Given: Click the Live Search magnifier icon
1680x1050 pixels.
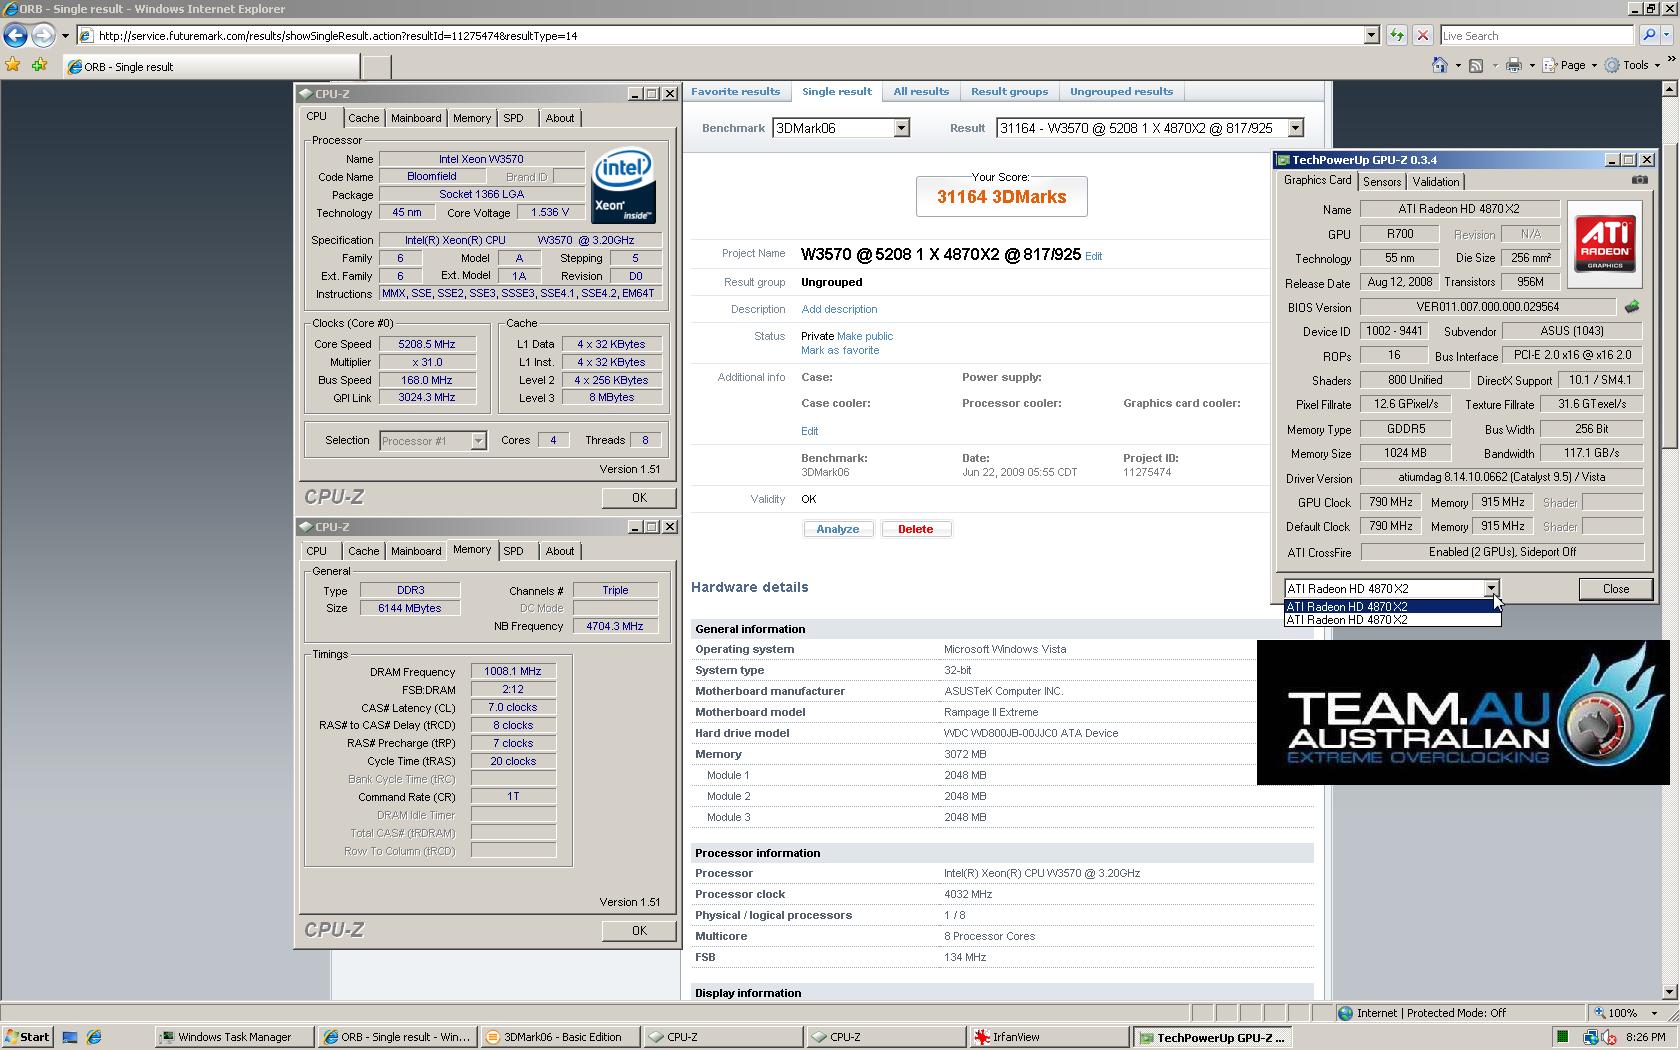Looking at the screenshot, I should click(x=1649, y=35).
